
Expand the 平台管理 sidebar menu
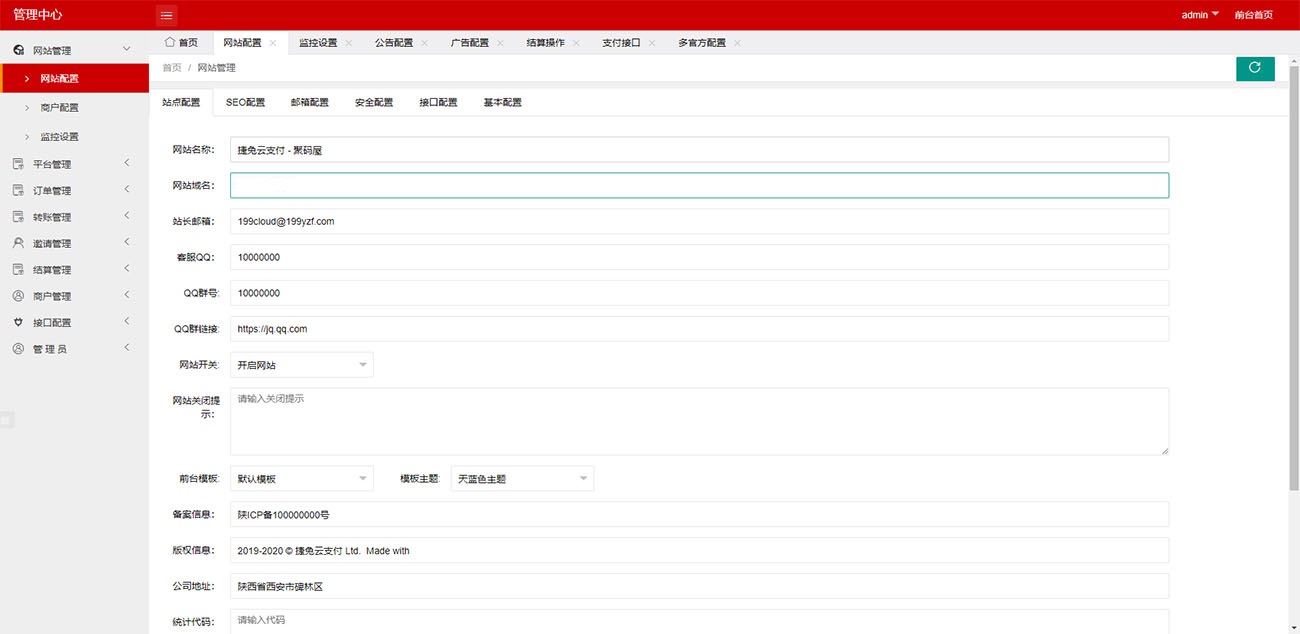[x=126, y=164]
